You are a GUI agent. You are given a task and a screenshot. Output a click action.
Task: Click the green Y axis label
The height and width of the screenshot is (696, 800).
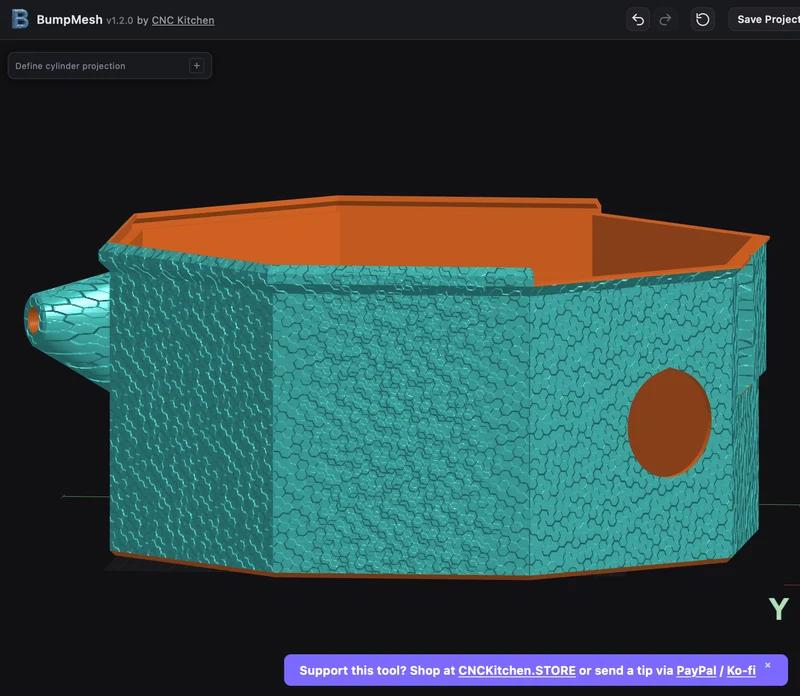tap(779, 609)
